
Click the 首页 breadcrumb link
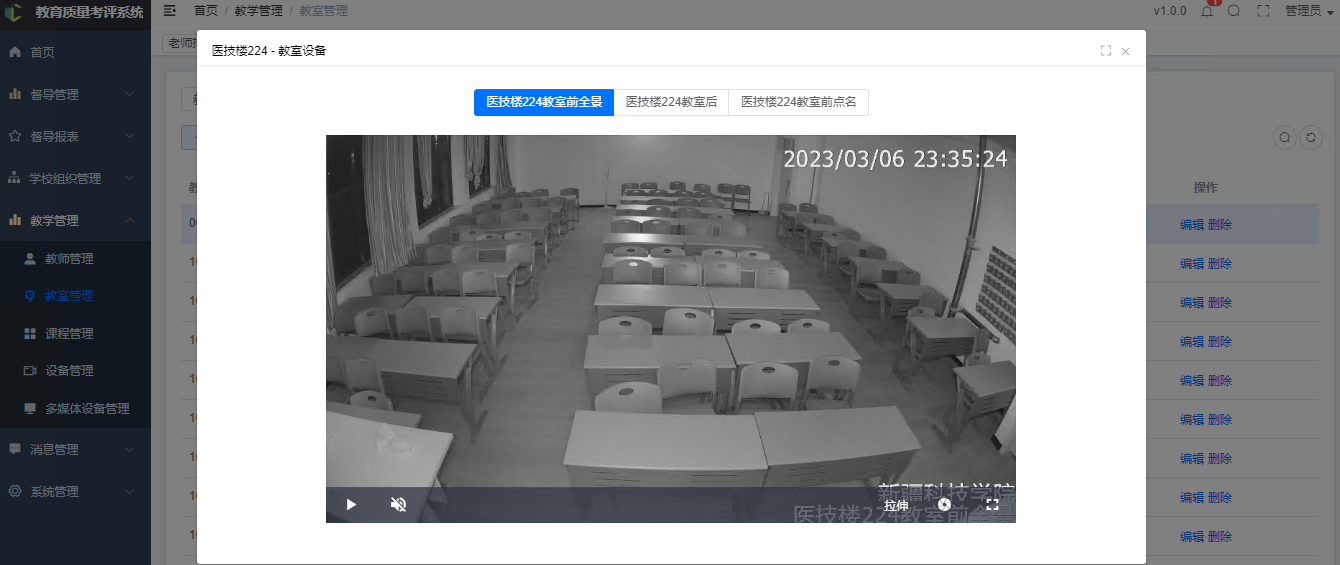pos(205,11)
